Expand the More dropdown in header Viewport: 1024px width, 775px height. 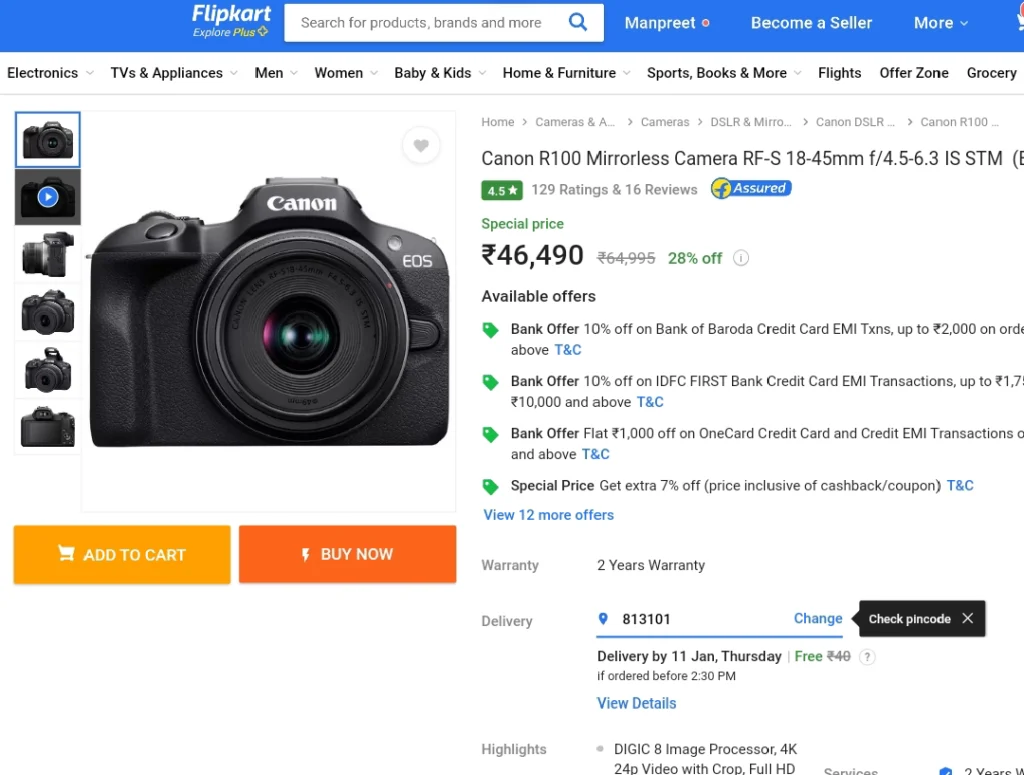940,22
